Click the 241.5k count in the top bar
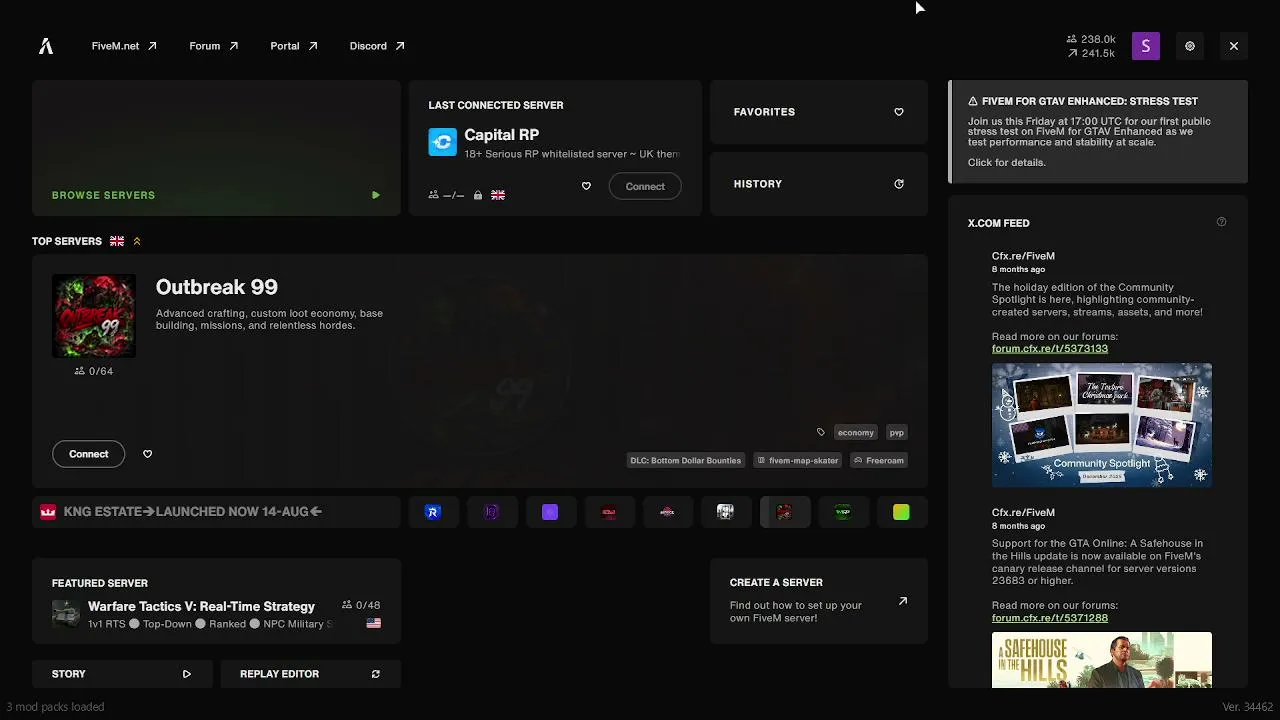The image size is (1280, 720). 1091,53
